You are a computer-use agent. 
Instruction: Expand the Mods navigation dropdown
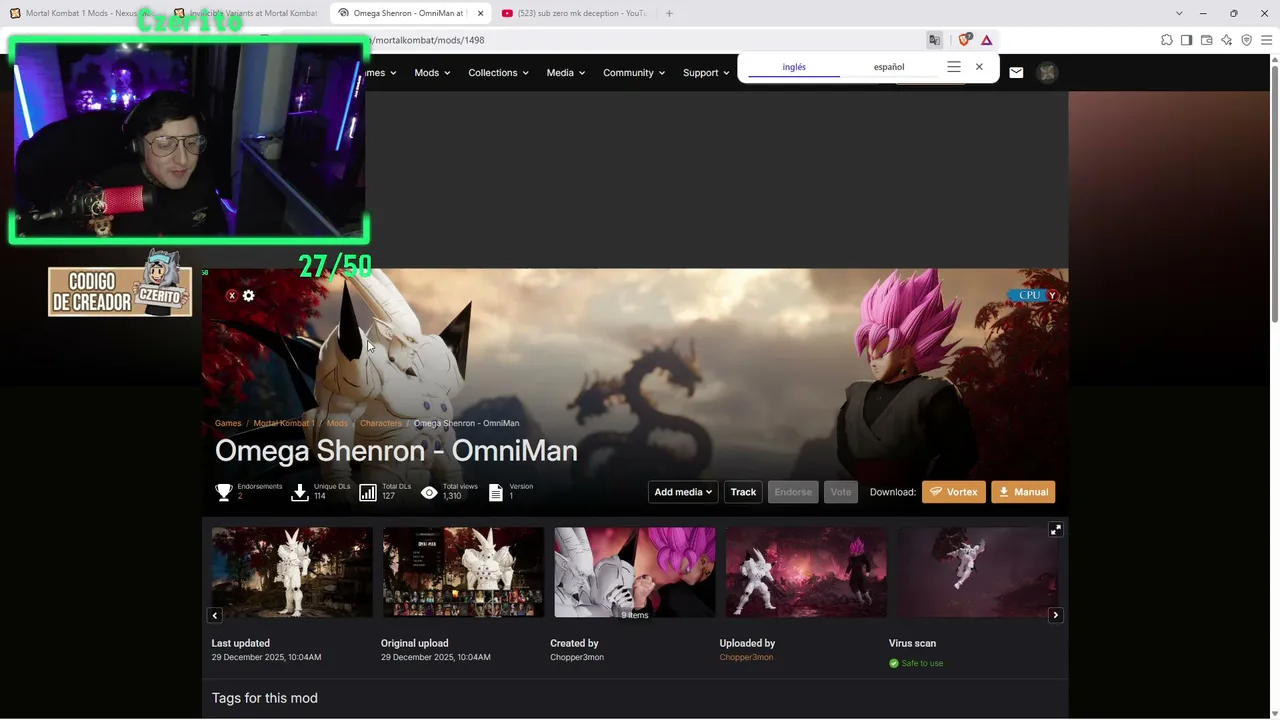coord(432,73)
